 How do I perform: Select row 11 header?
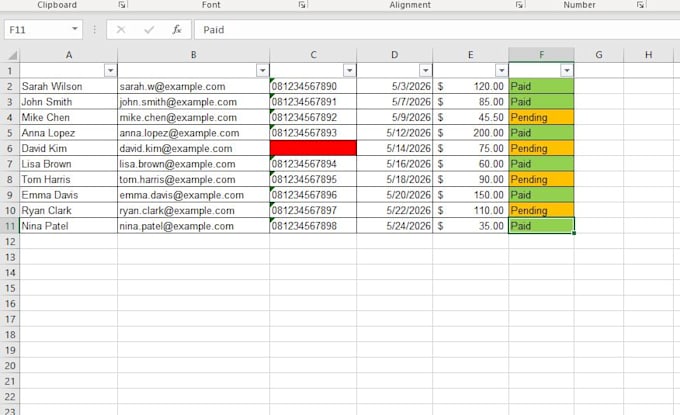(10, 226)
